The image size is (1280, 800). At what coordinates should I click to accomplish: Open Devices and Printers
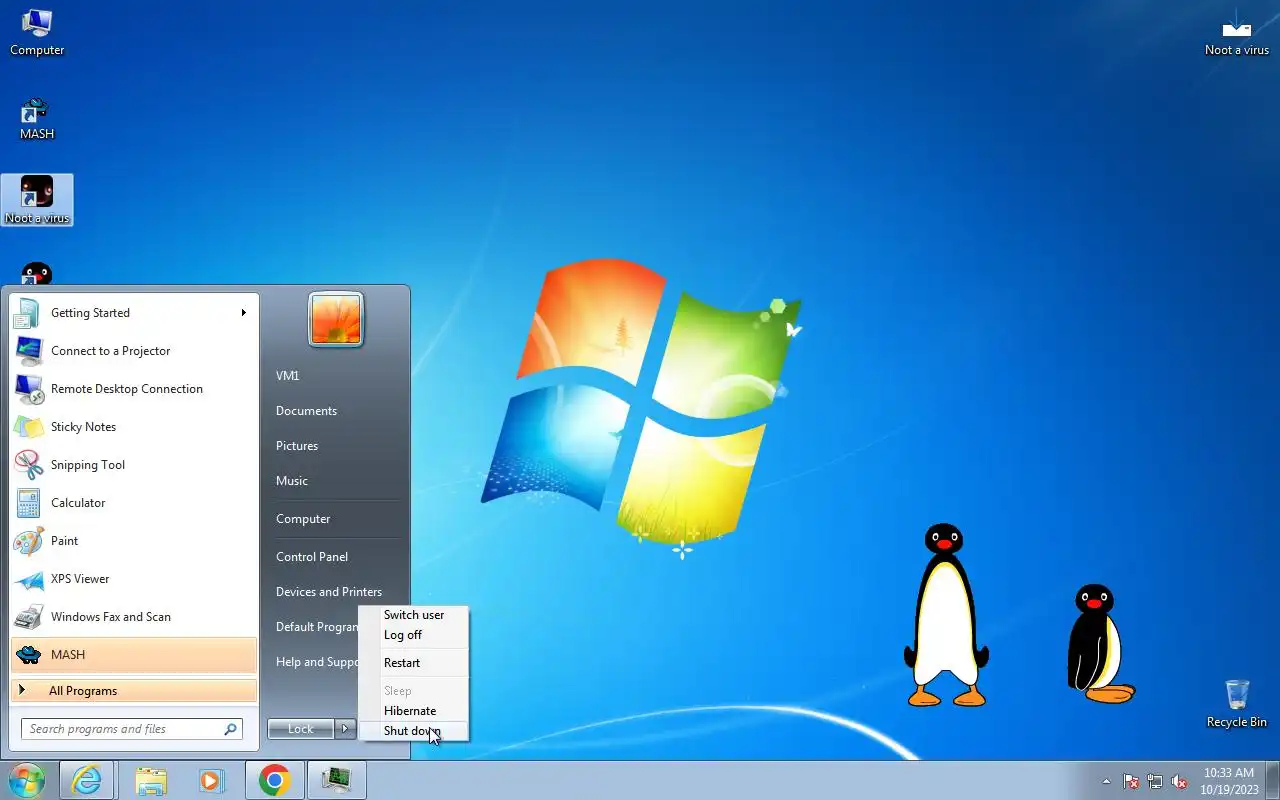[x=329, y=592]
